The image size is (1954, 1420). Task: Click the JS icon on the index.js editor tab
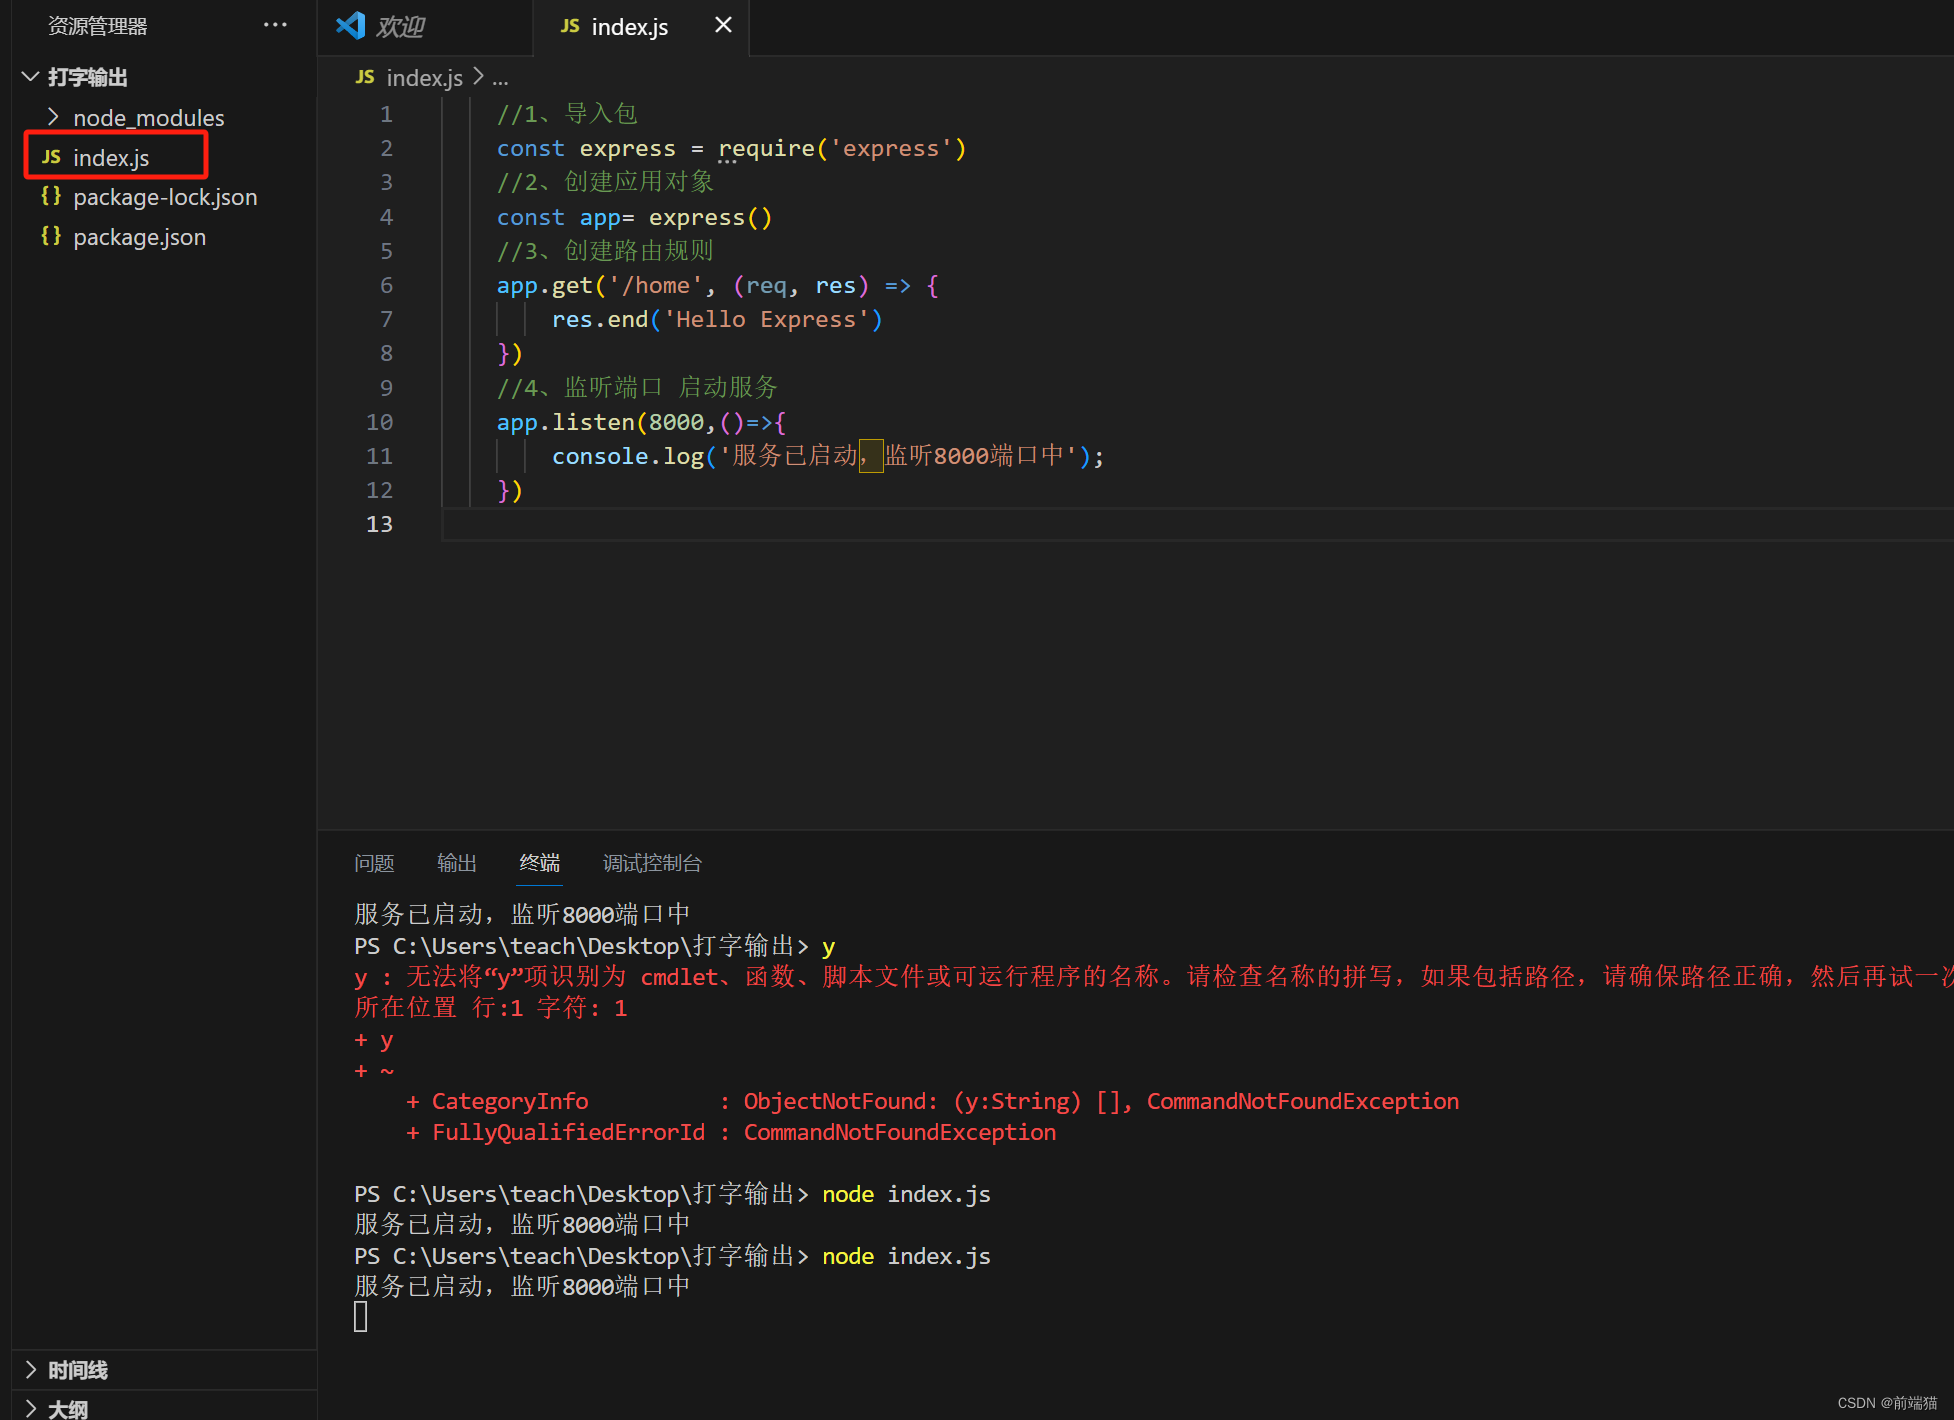pyautogui.click(x=569, y=27)
